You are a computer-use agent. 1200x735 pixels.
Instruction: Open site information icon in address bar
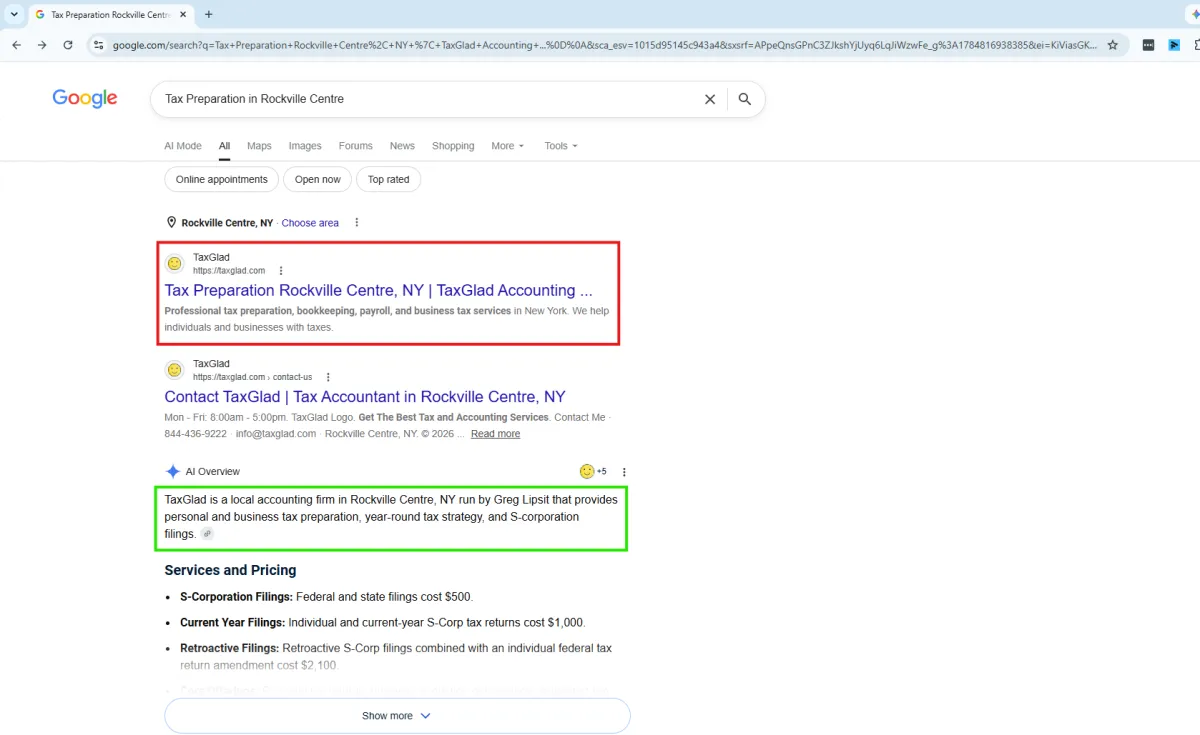tap(98, 45)
